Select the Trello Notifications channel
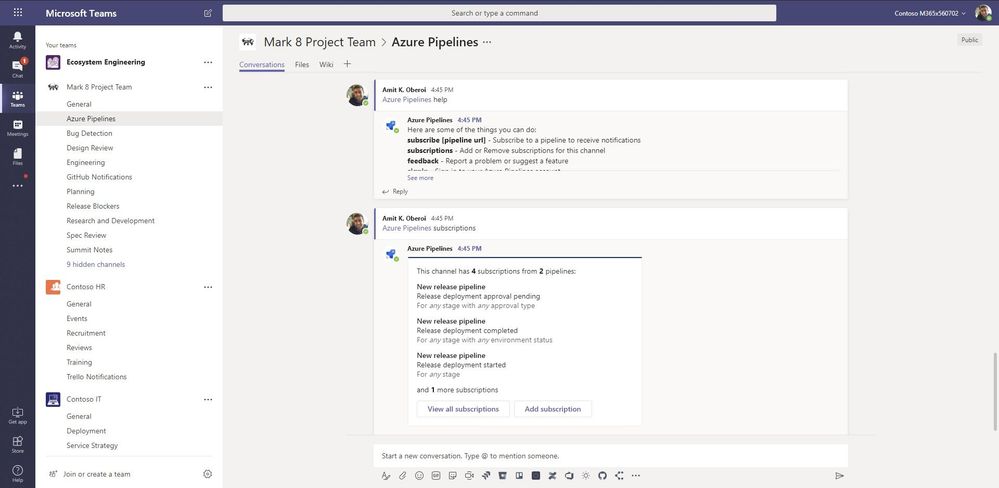The height and width of the screenshot is (488, 999). click(x=96, y=377)
